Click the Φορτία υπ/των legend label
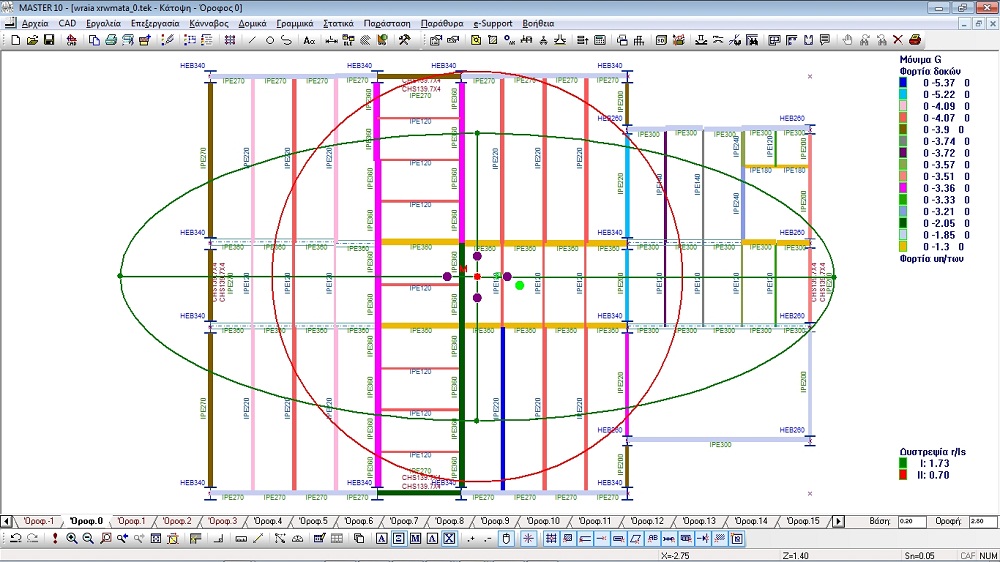Image resolution: width=1000 pixels, height=562 pixels. (x=931, y=259)
